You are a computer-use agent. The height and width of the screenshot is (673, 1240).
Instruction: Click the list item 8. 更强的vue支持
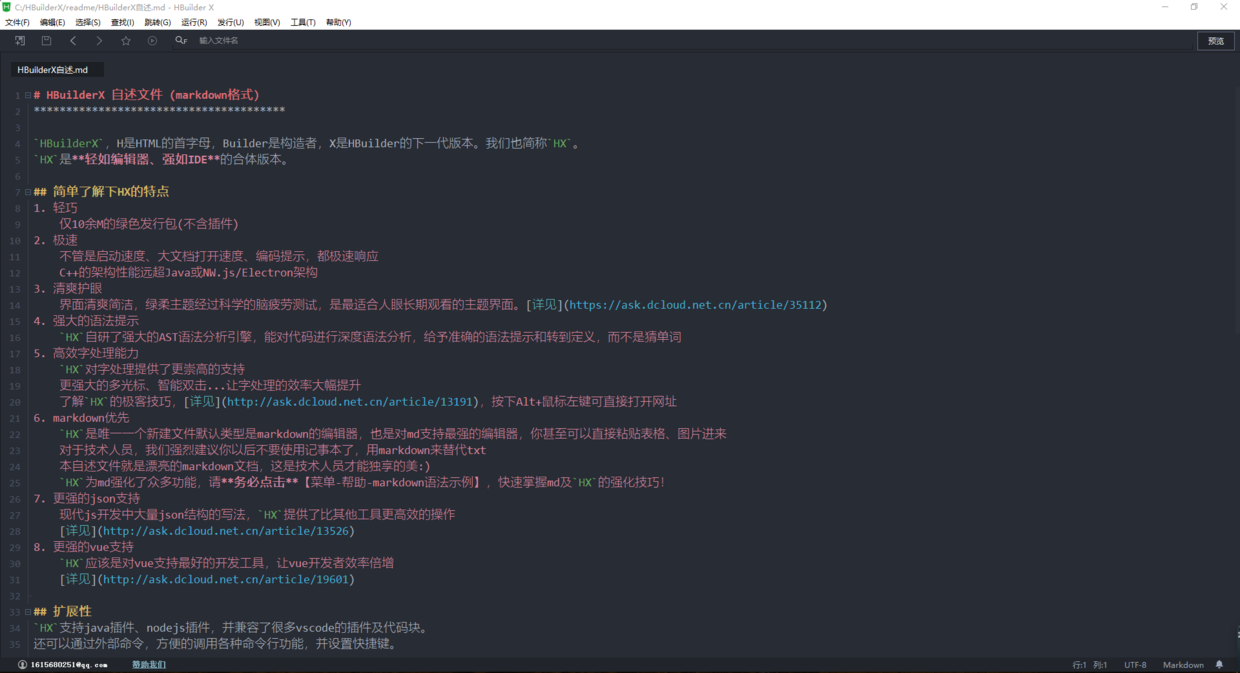(83, 547)
